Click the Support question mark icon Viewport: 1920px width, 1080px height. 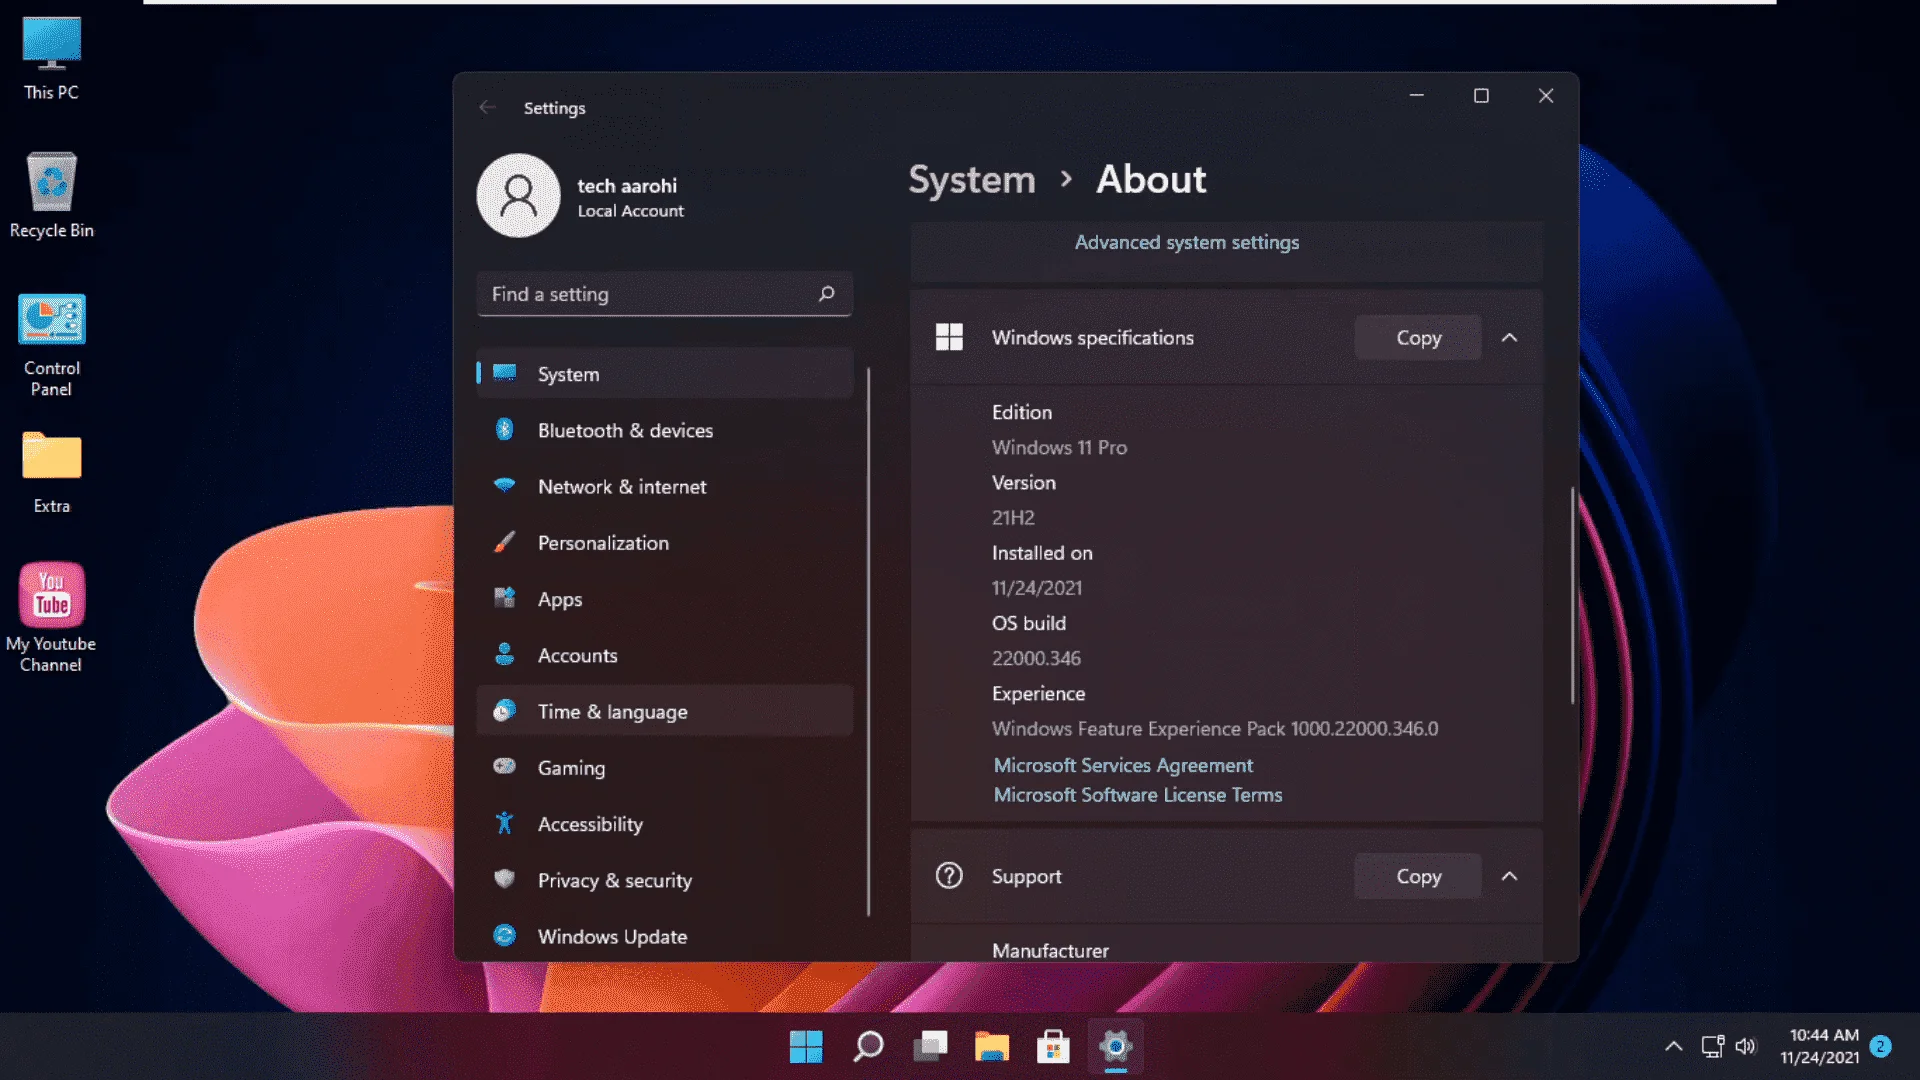coord(949,876)
